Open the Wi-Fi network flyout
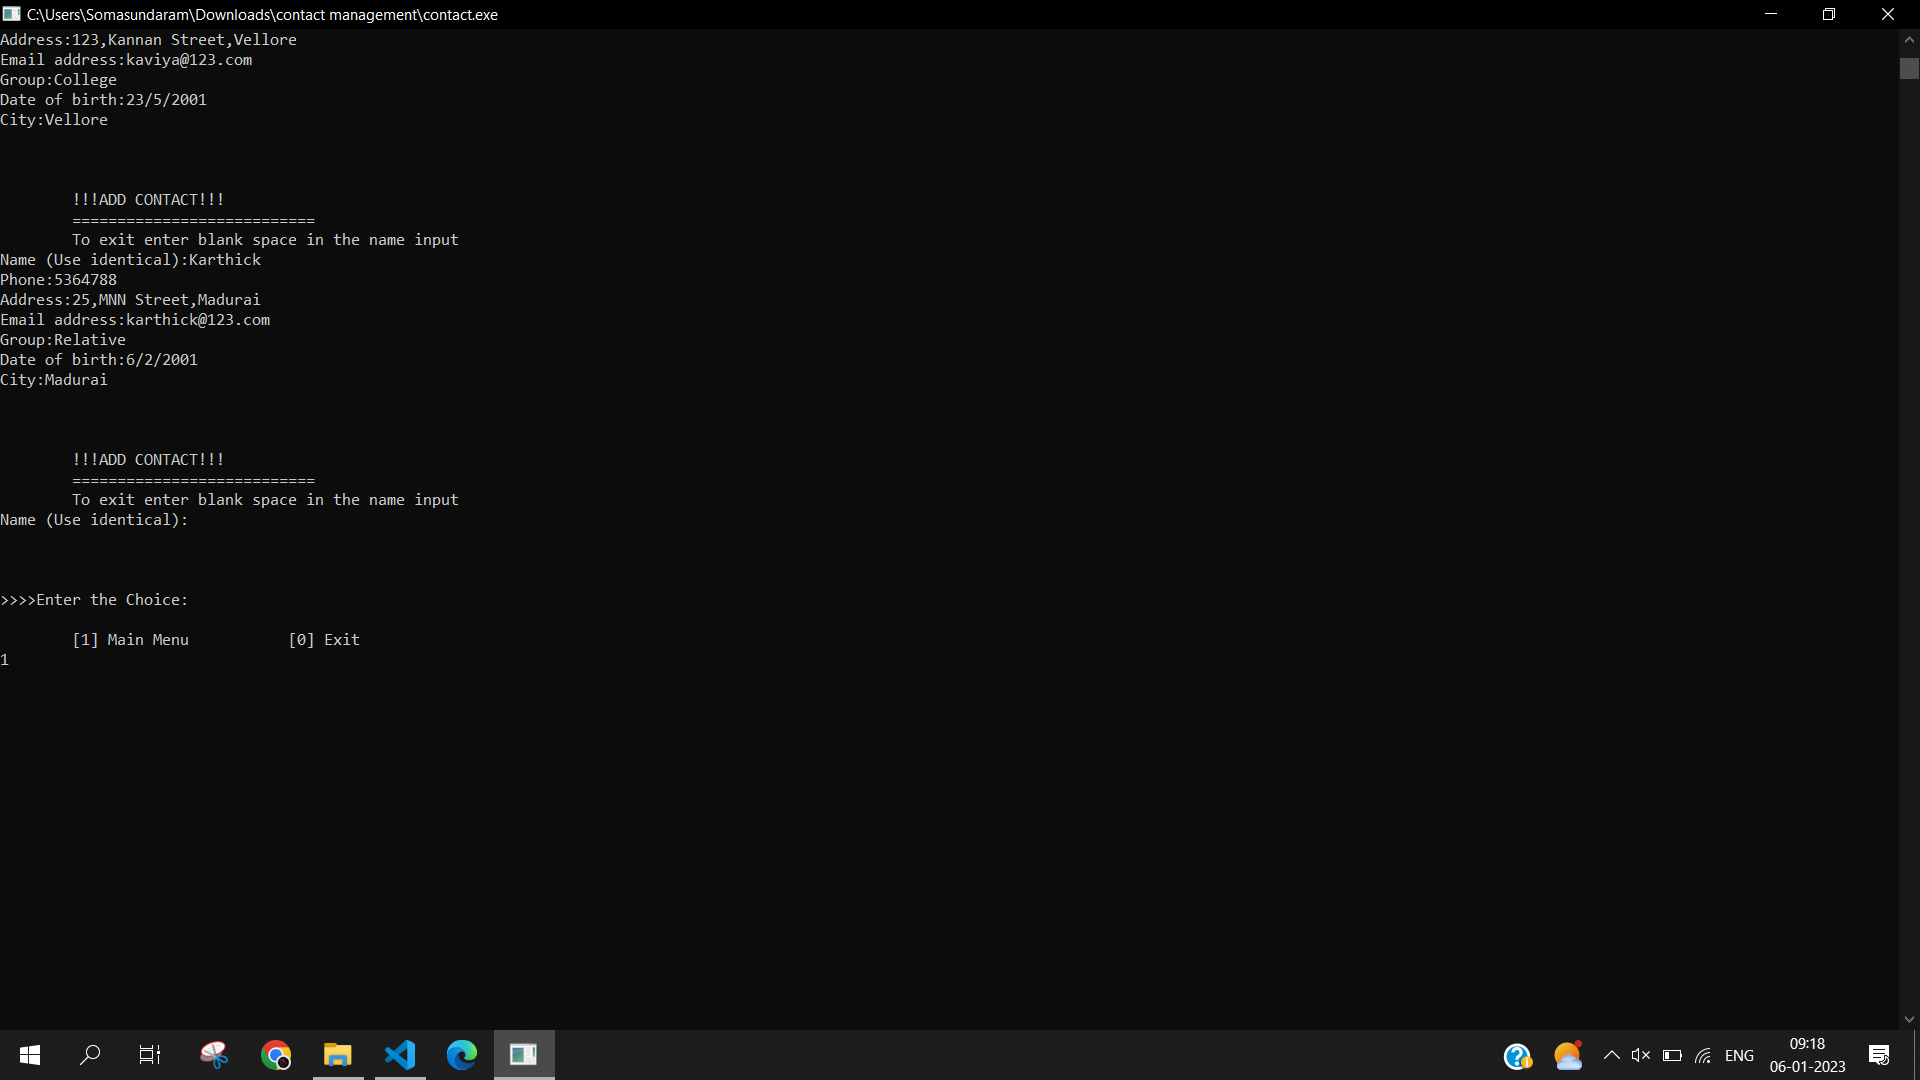1920x1080 pixels. click(1704, 1056)
